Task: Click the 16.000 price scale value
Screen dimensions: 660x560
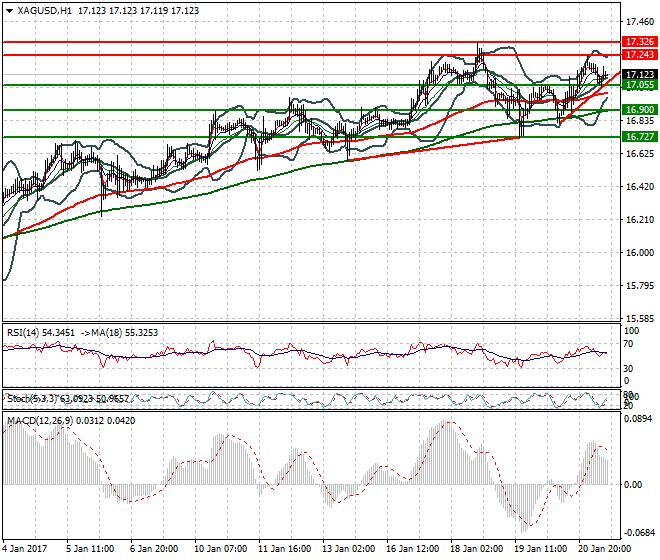Action: click(x=640, y=253)
